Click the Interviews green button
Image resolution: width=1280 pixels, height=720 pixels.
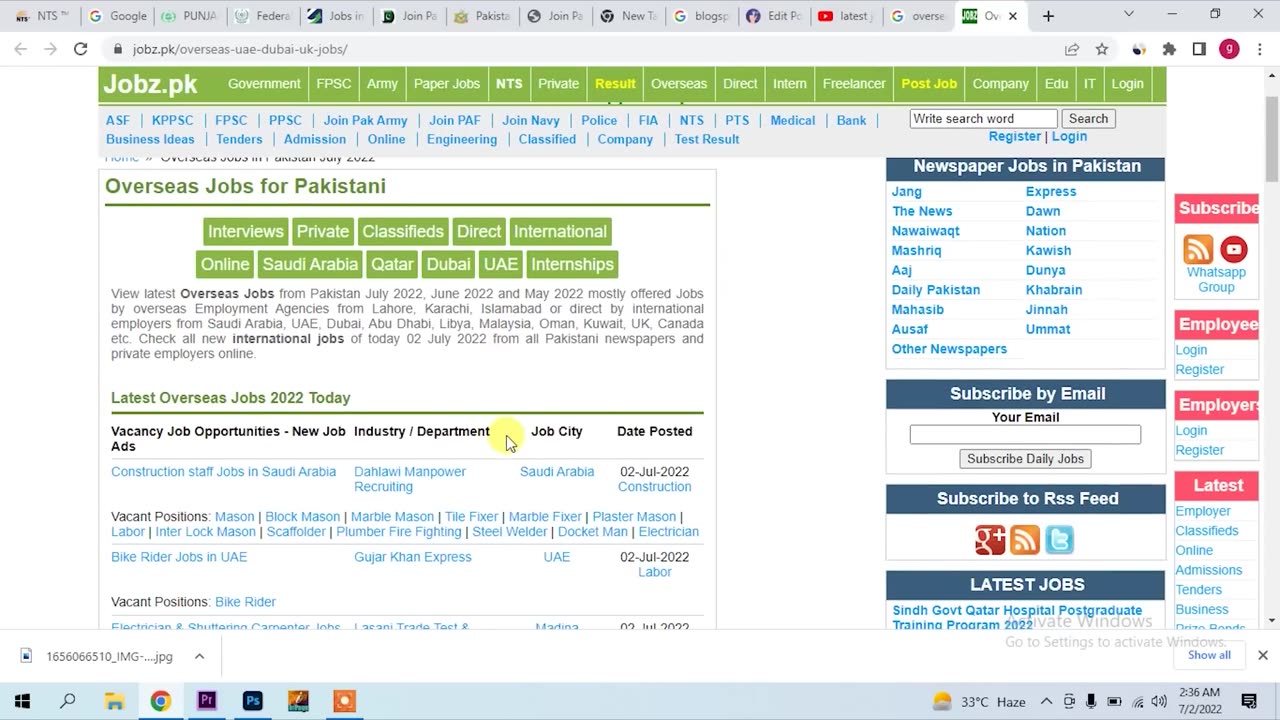click(246, 231)
